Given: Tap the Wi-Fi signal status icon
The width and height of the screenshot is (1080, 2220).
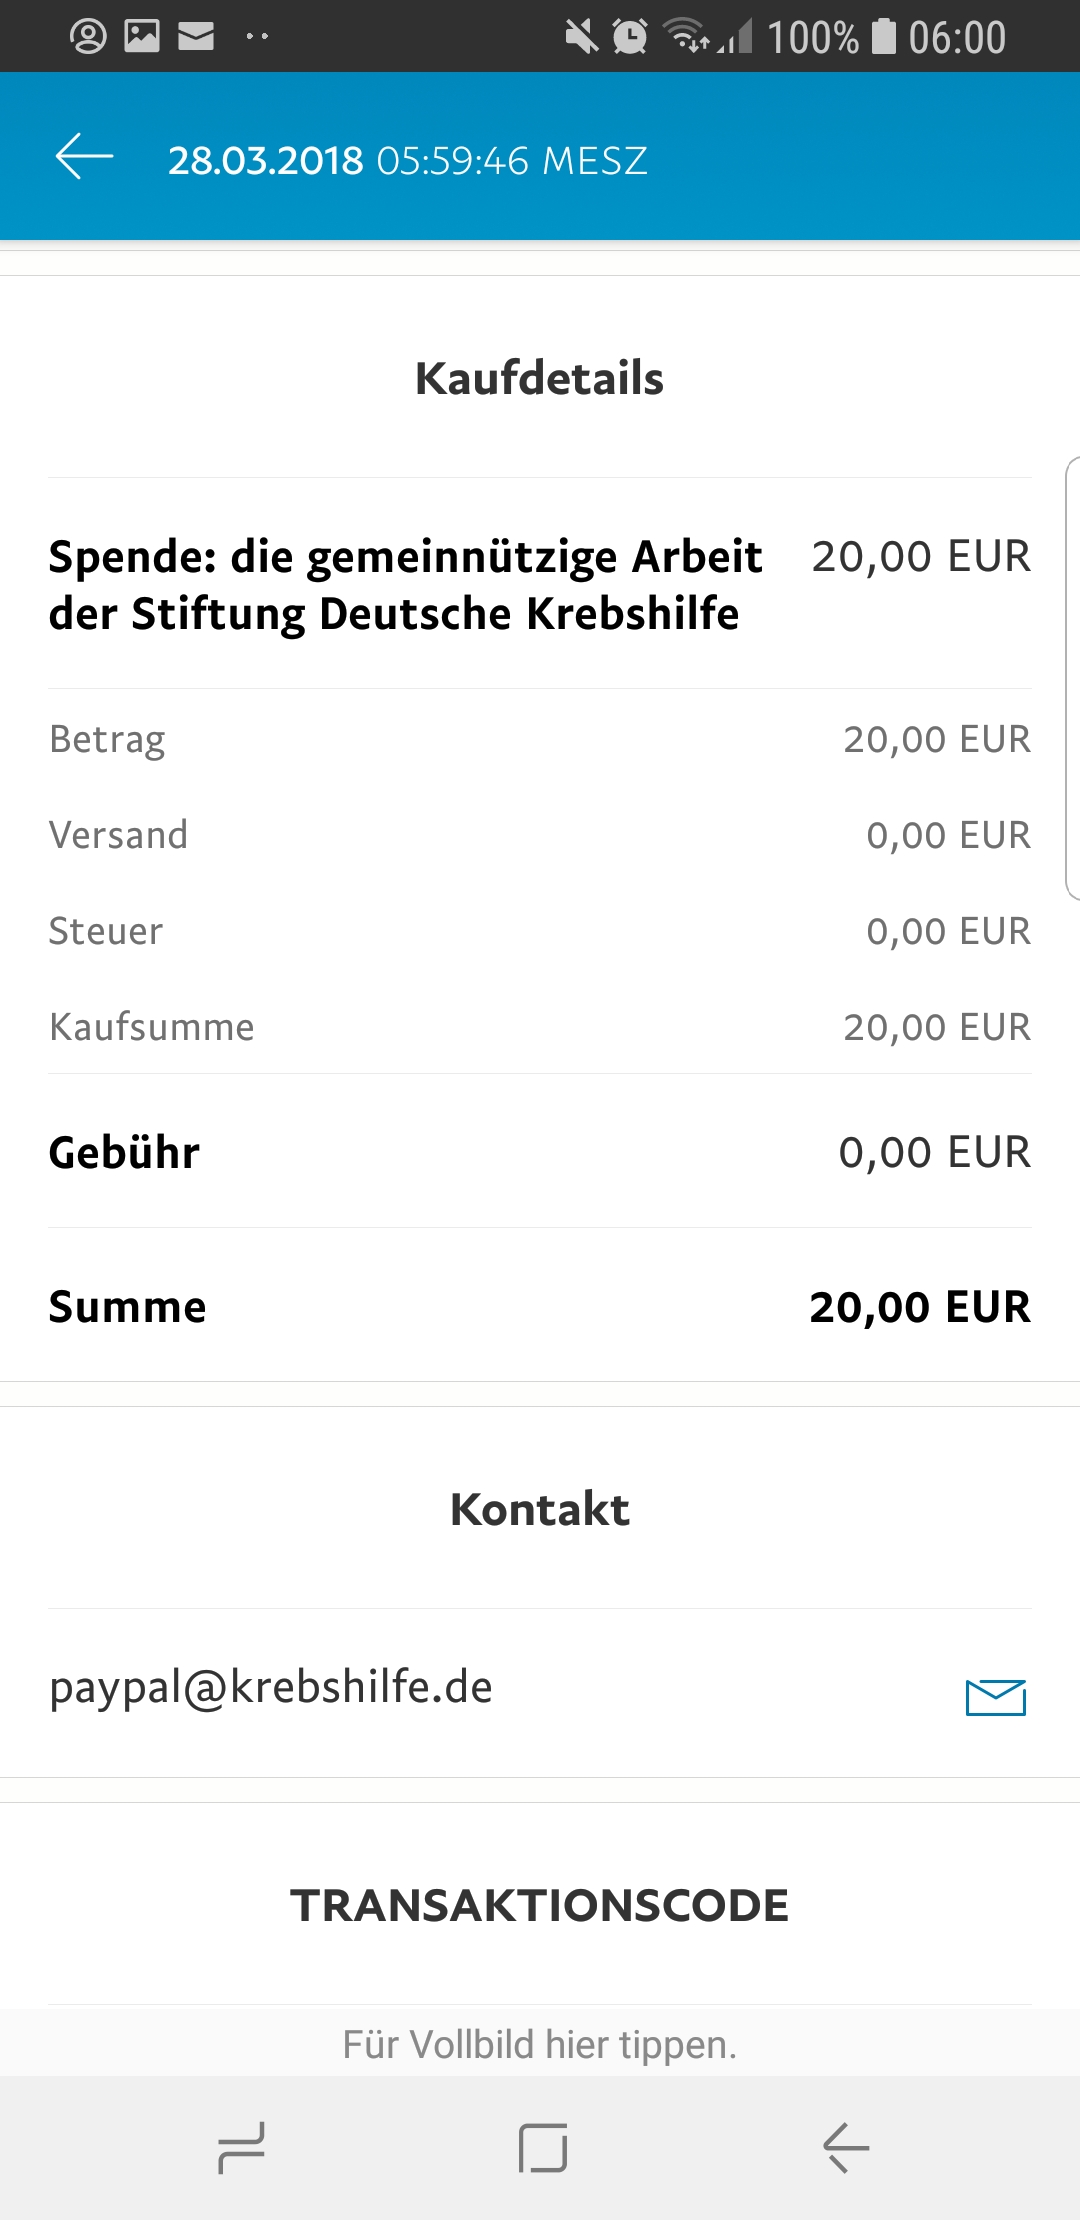Looking at the screenshot, I should pyautogui.click(x=687, y=37).
